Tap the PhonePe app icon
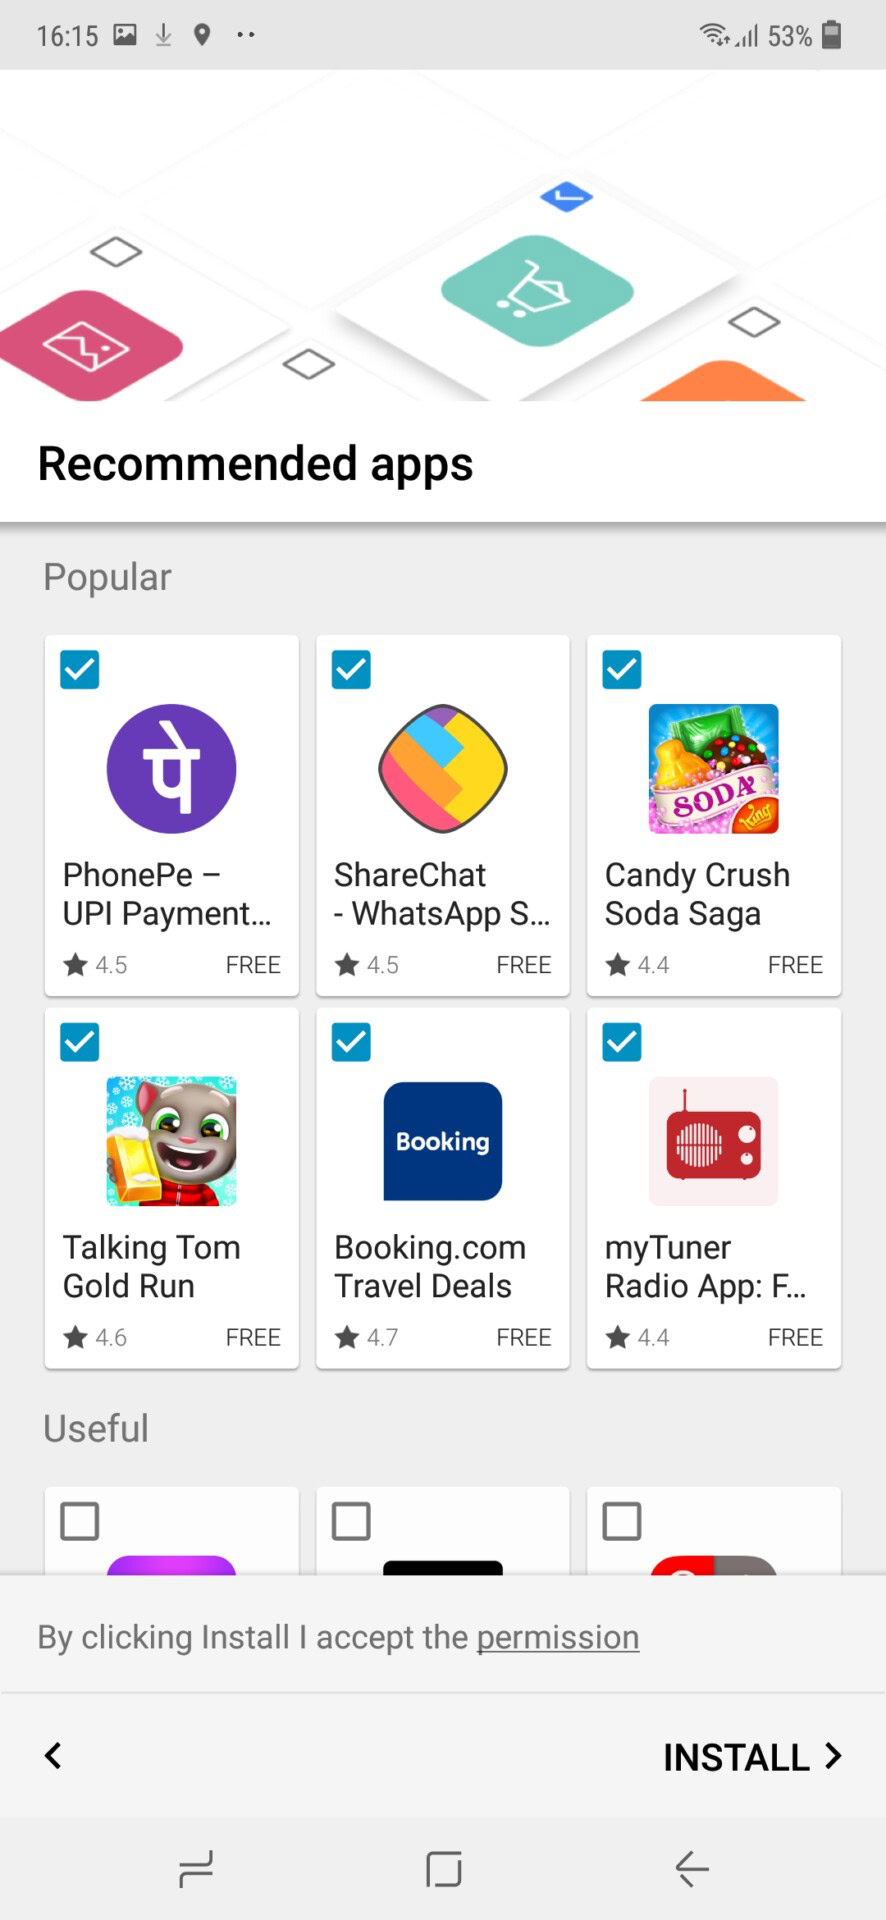886x1920 pixels. [x=171, y=769]
